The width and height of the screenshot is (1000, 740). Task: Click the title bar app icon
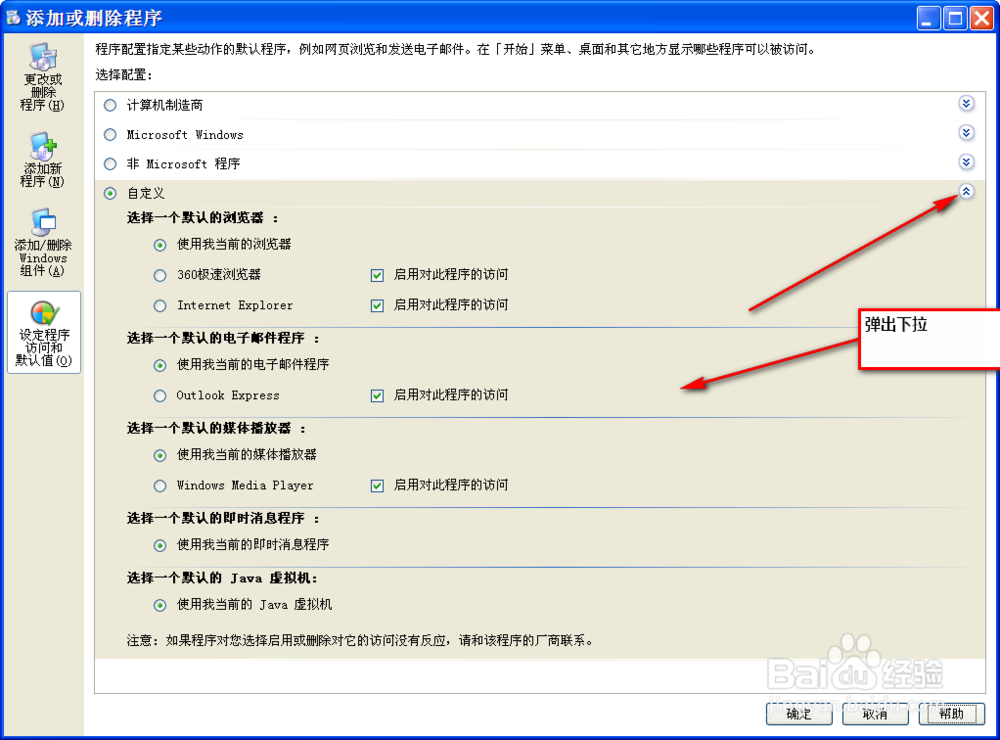point(13,17)
